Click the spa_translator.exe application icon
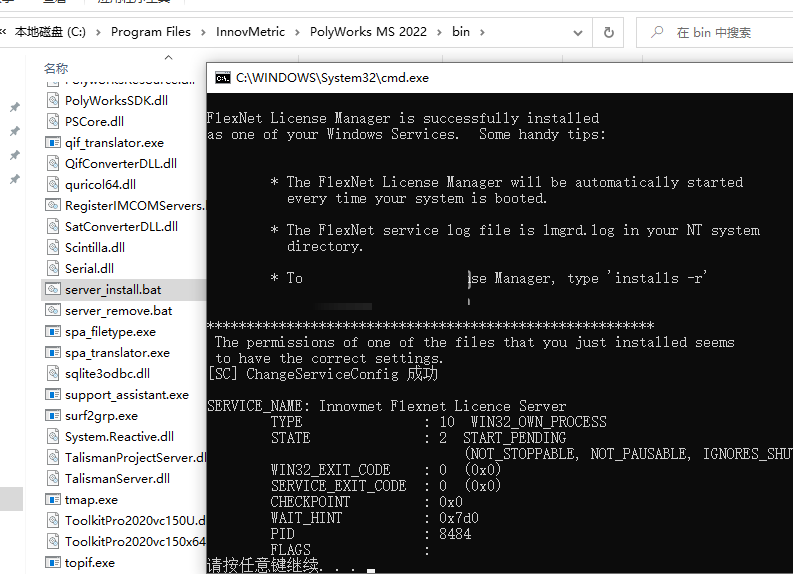This screenshot has height=574, width=793. (53, 352)
